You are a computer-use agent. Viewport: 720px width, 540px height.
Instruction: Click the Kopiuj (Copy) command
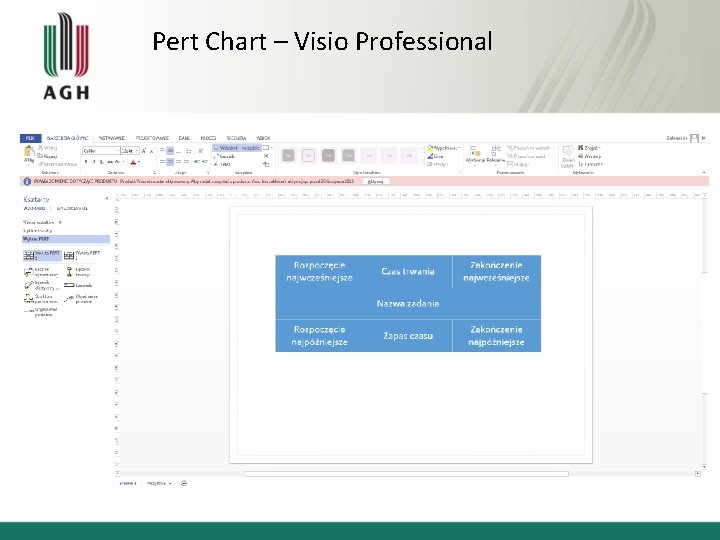pos(47,156)
